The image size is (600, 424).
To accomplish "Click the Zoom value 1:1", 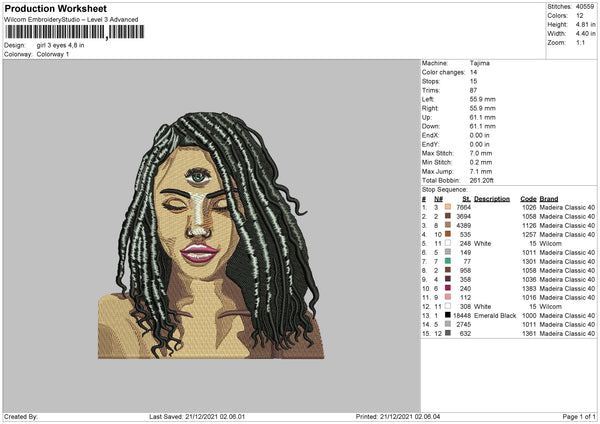I will click(580, 42).
